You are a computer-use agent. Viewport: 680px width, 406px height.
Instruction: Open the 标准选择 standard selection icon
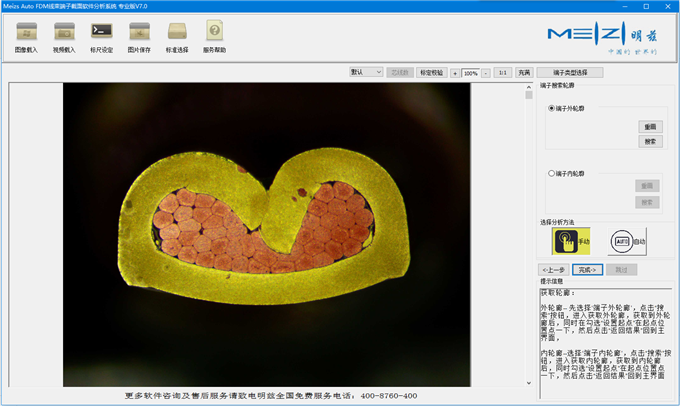coord(177,32)
